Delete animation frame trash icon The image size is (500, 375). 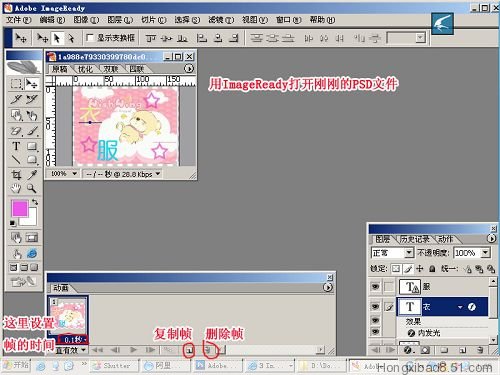point(207,350)
